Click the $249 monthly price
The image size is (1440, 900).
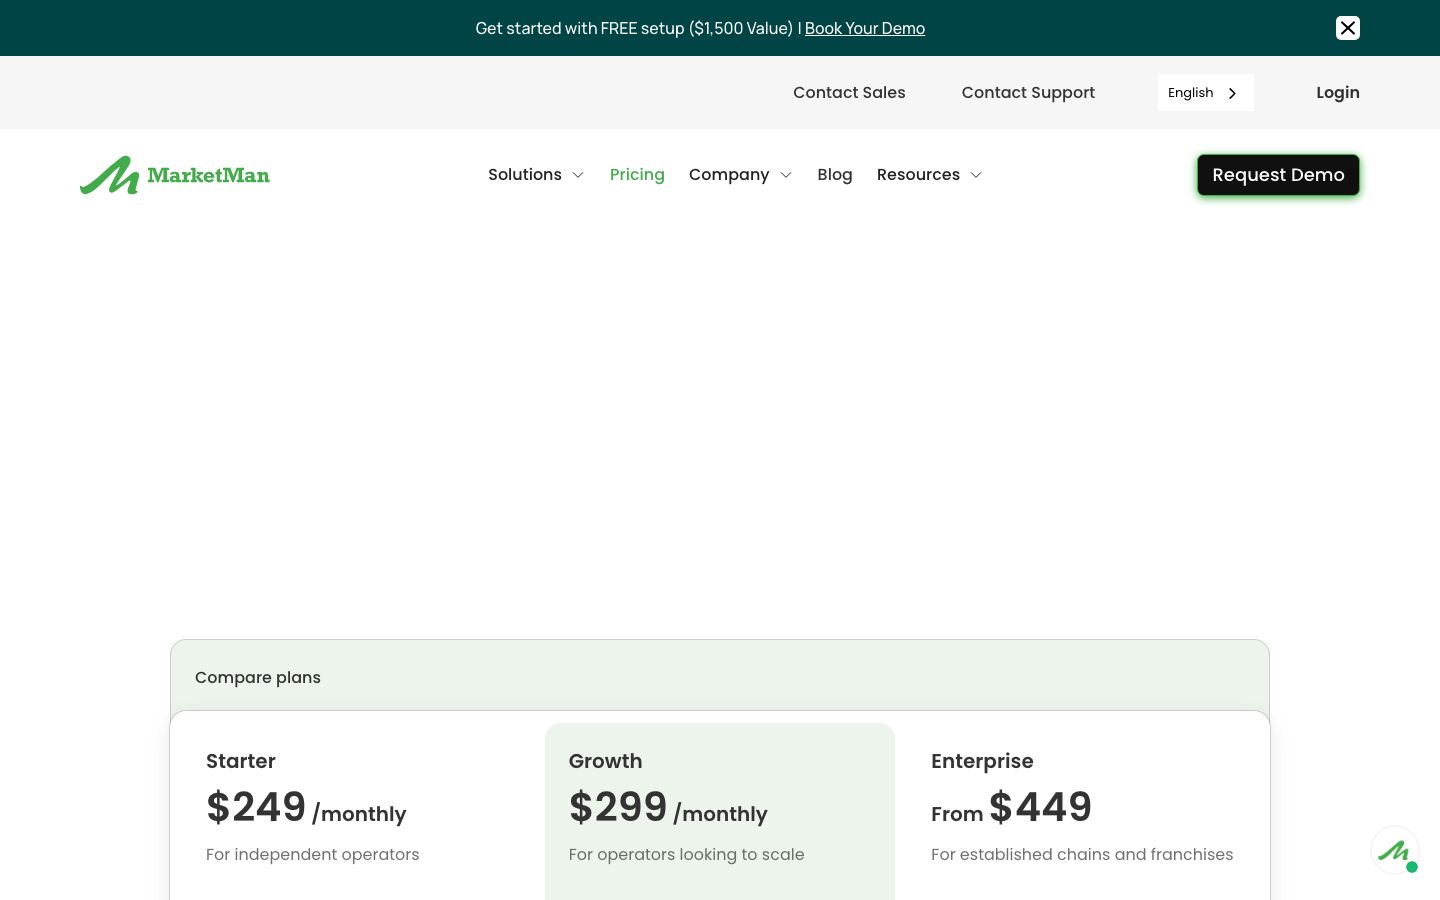(x=306, y=808)
